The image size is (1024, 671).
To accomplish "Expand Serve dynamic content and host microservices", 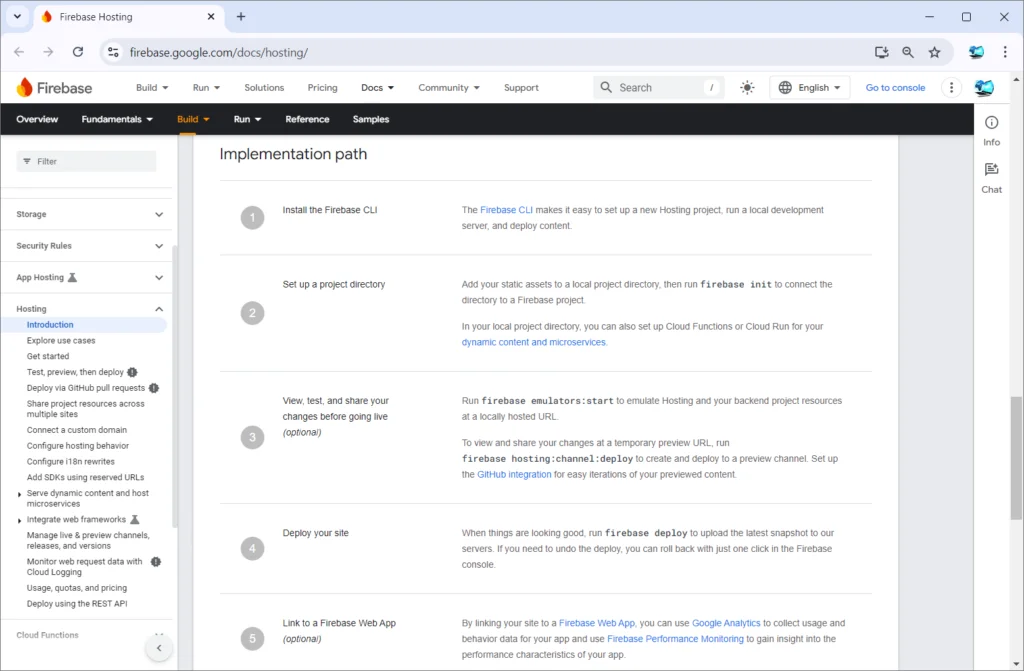I will coord(19,495).
